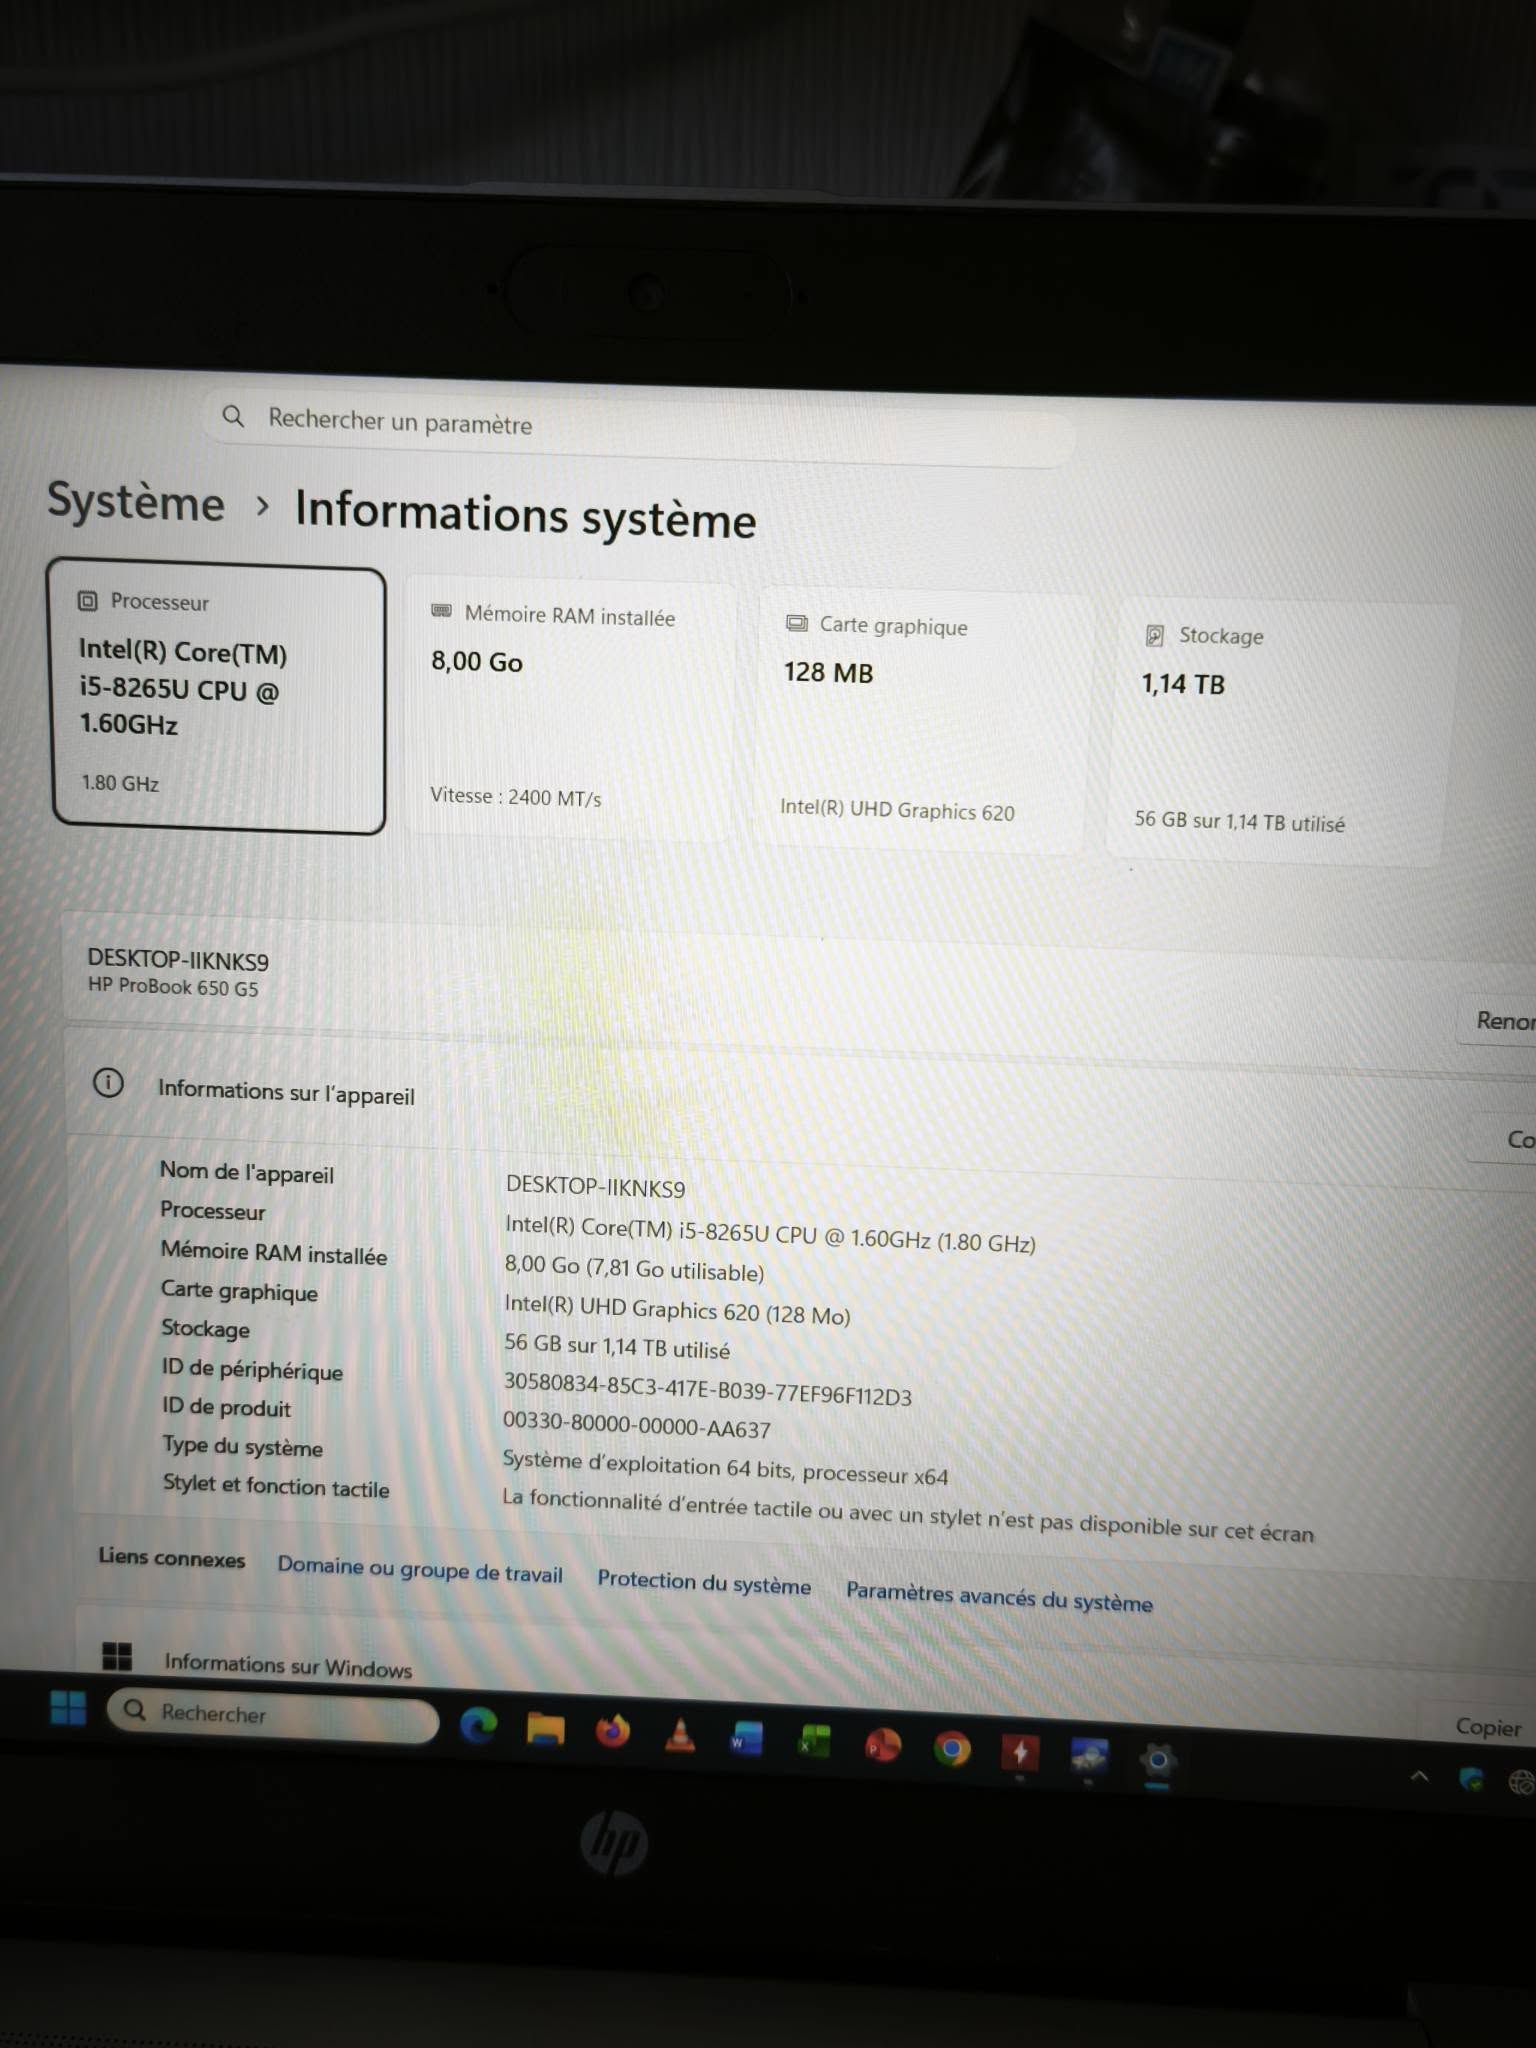Open Paramètres avancés du système link
This screenshot has width=1536, height=2048.
999,1597
